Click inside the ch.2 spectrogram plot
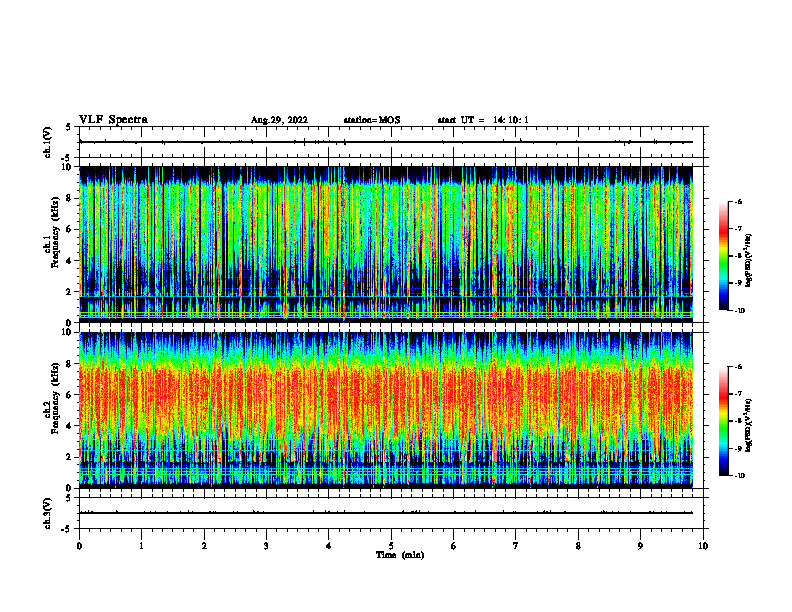 click(386, 410)
